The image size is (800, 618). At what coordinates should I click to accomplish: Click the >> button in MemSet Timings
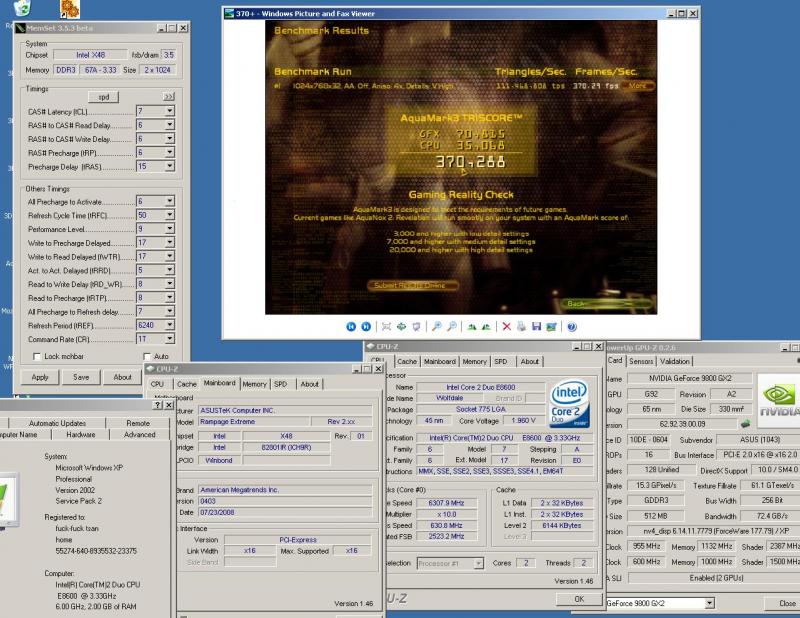pyautogui.click(x=168, y=96)
